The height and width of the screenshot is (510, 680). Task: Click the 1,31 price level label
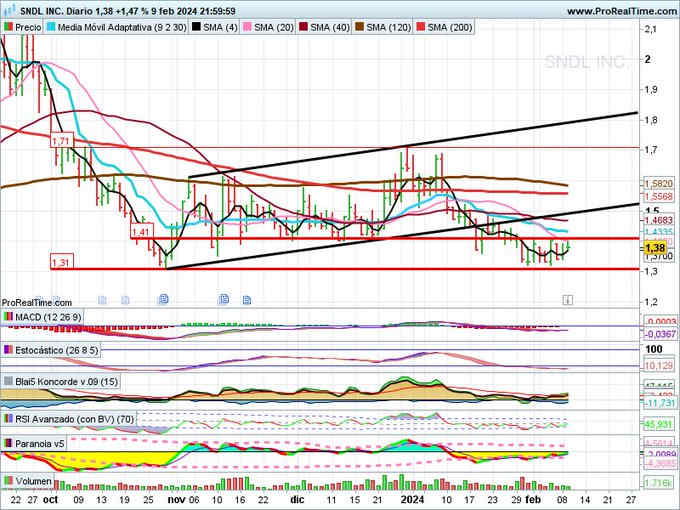[x=61, y=262]
